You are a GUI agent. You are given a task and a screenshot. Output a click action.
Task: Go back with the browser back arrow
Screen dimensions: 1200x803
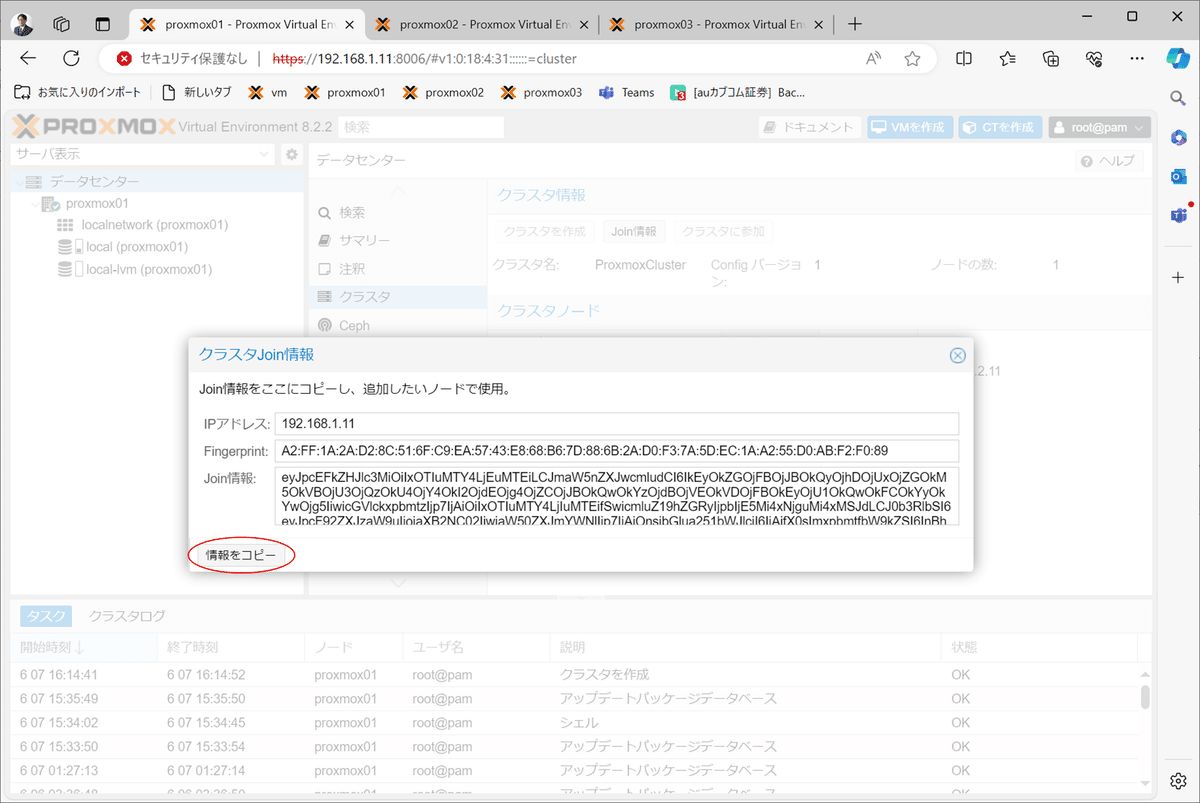tap(28, 59)
